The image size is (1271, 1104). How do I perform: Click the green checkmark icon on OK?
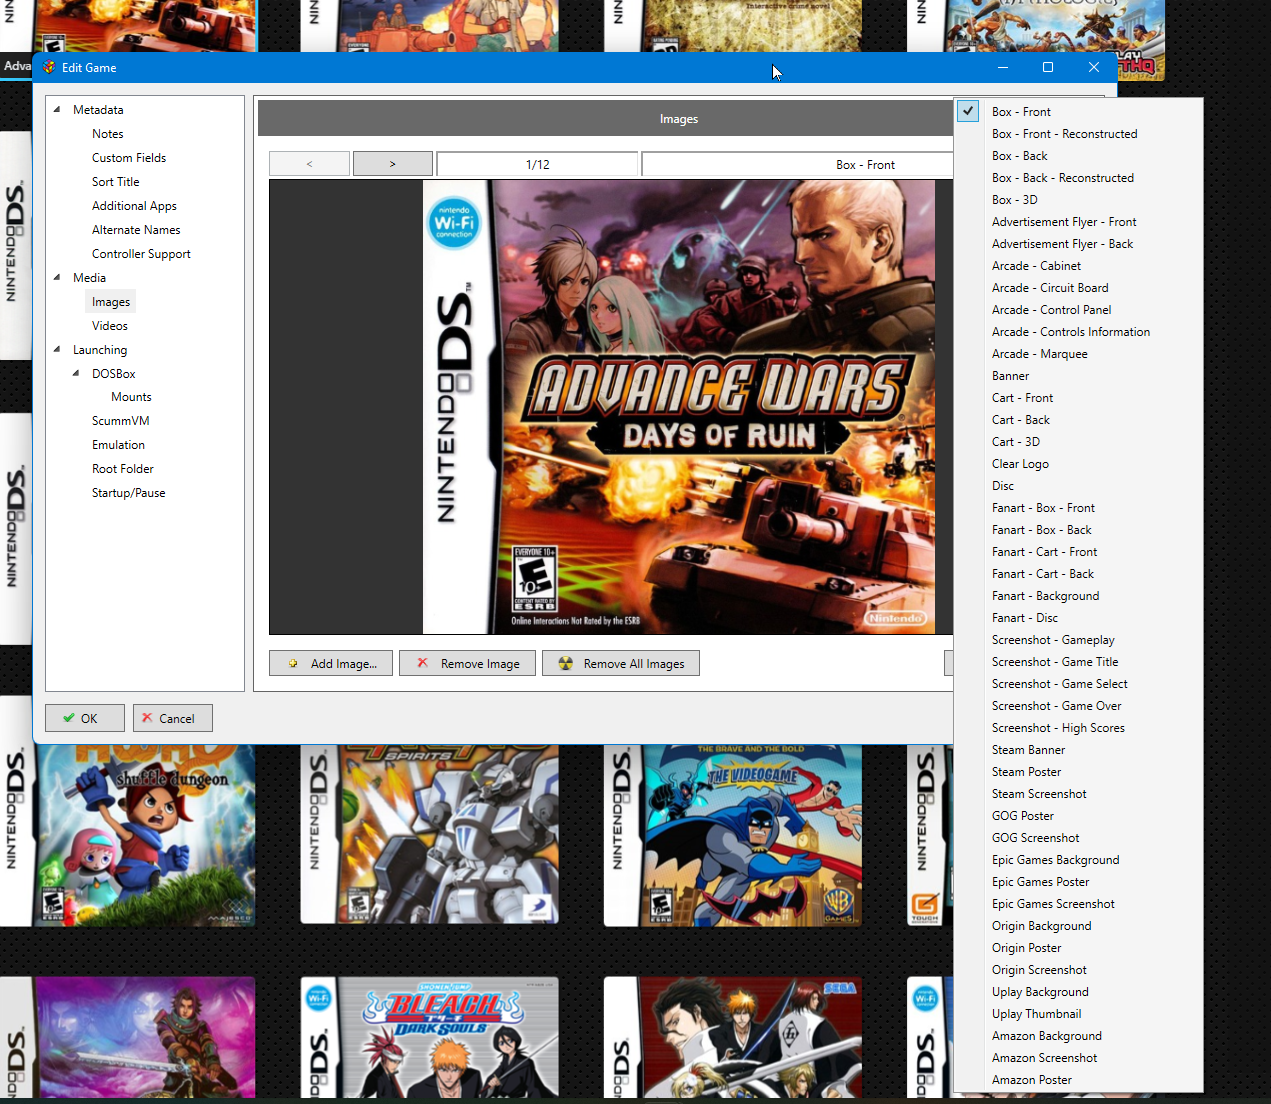pyautogui.click(x=69, y=718)
